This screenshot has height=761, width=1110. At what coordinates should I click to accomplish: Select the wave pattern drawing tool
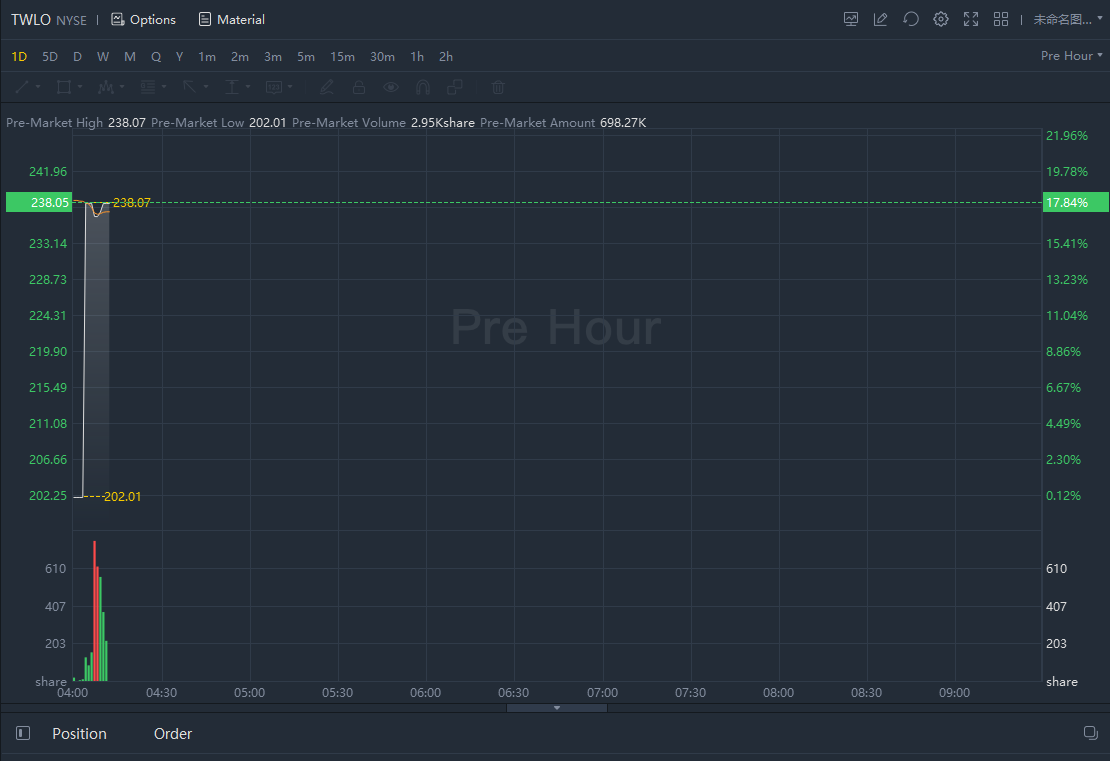105,87
